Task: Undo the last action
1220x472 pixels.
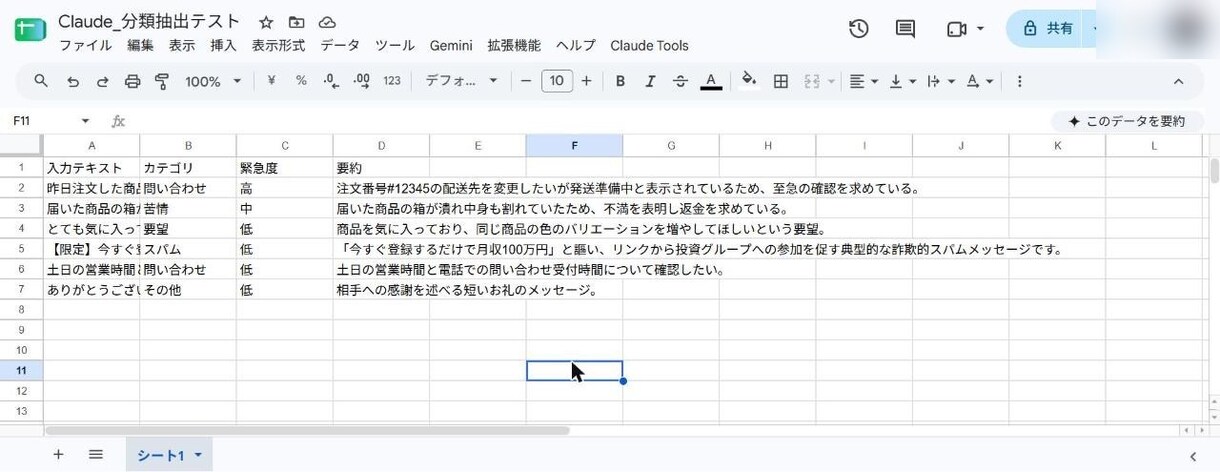Action: coord(72,81)
